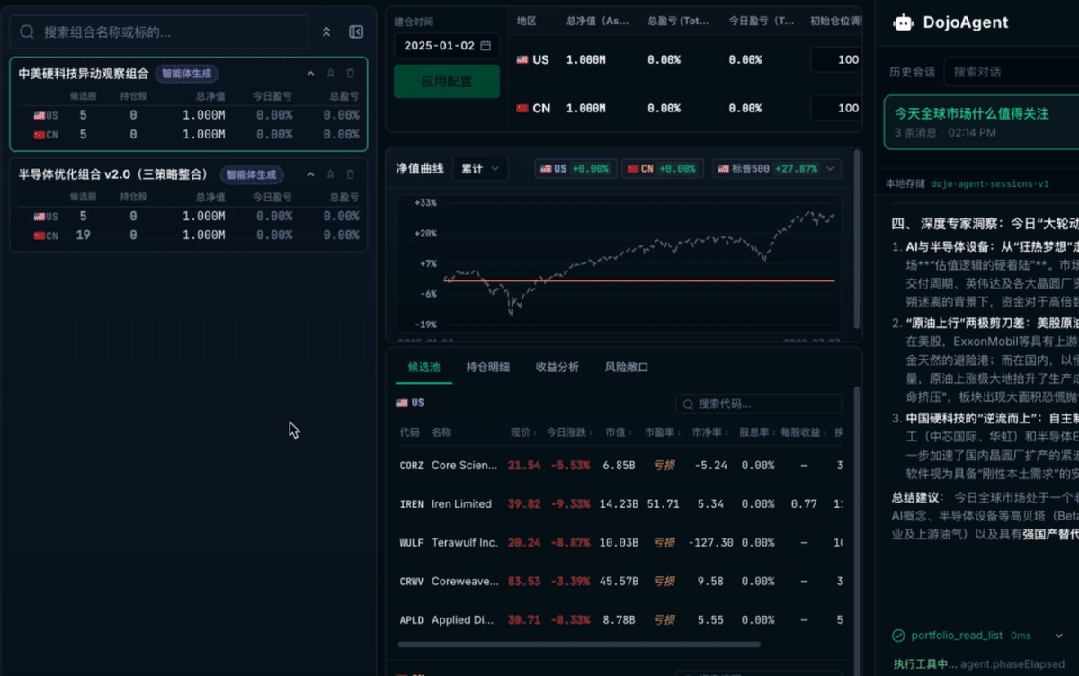1079x676 pixels.
Task: Toggle the US +0.00% curve legend chip
Action: [575, 169]
